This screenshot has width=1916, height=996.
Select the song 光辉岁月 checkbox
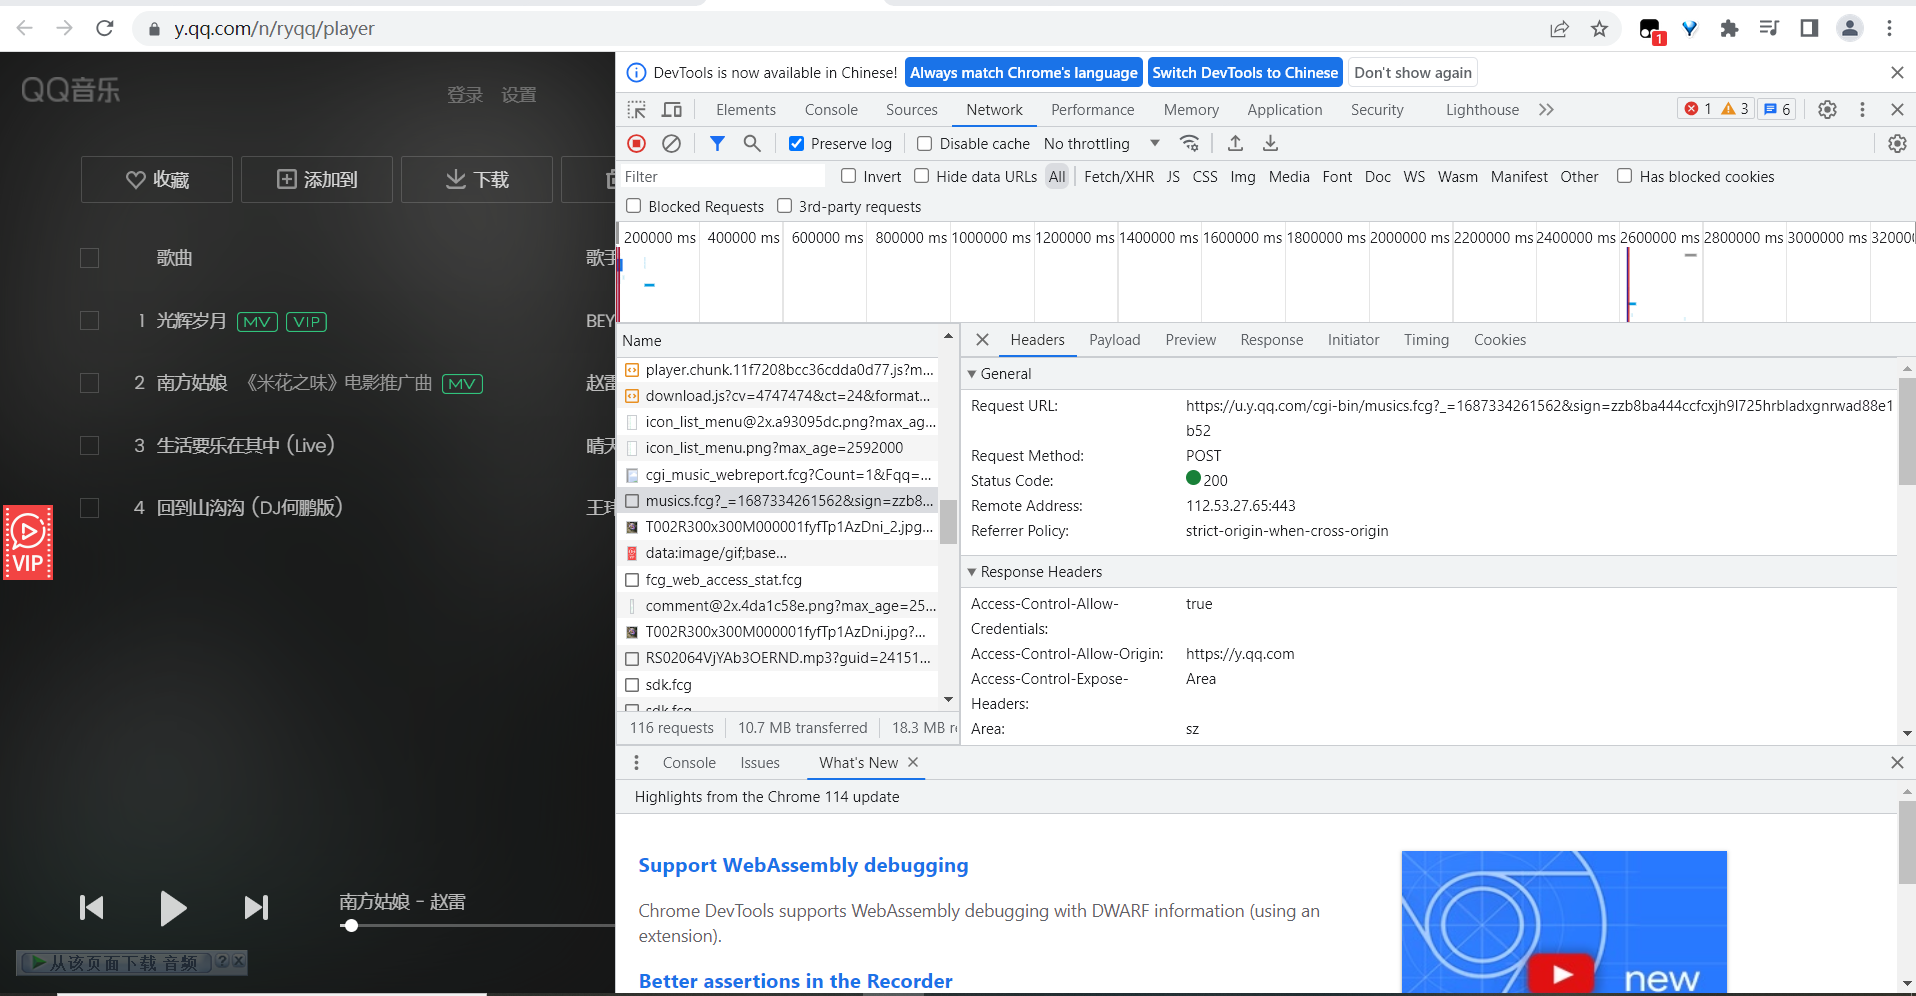pyautogui.click(x=90, y=321)
